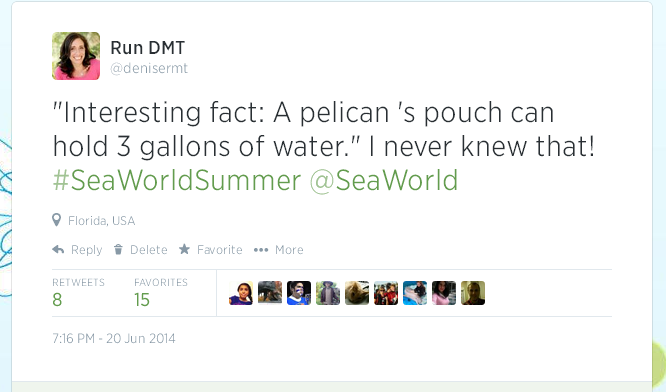This screenshot has height=392, width=666.
Task: Click the @denisermt handle
Action: tap(149, 68)
